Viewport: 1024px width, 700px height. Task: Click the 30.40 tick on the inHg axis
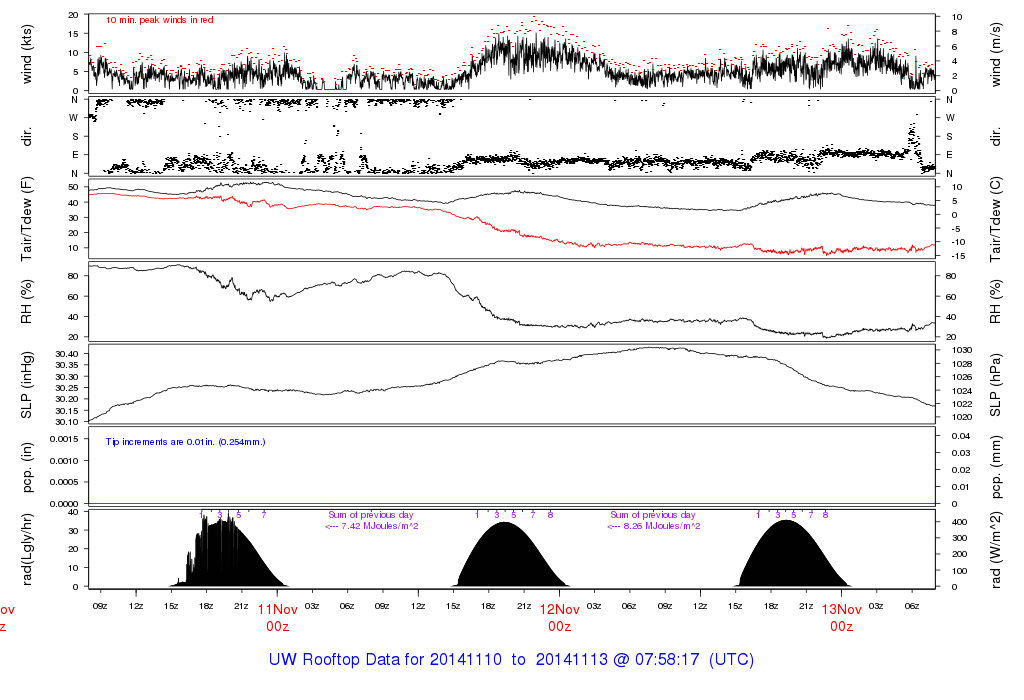pos(66,354)
